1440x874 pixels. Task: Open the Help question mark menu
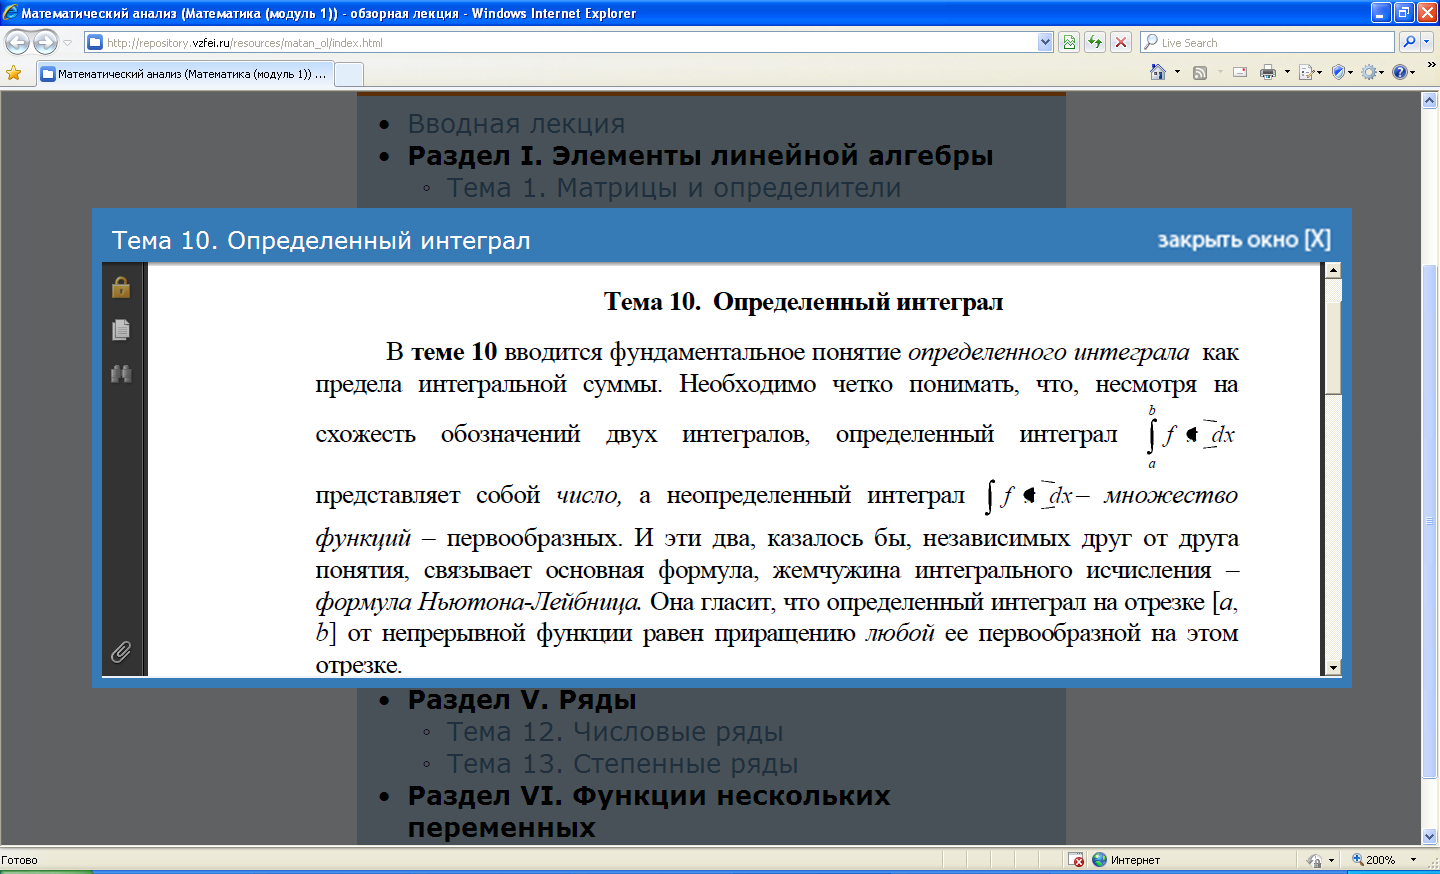point(1403,72)
